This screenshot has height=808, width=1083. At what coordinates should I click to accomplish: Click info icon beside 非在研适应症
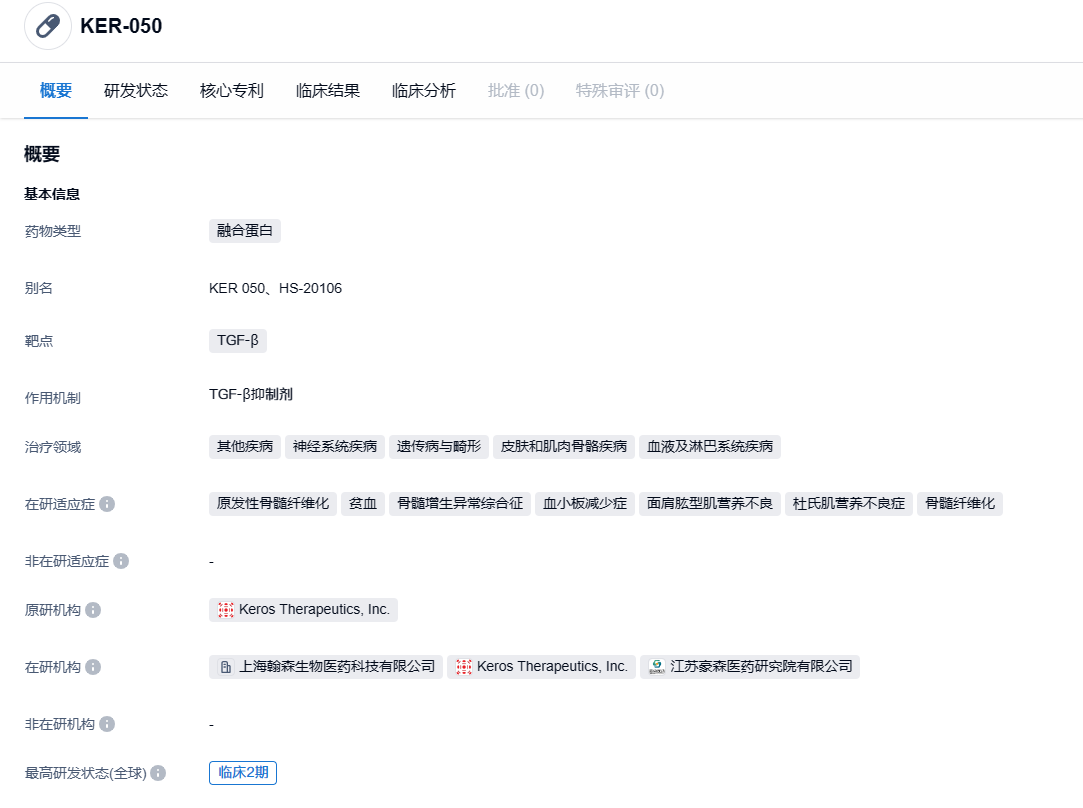[x=121, y=561]
